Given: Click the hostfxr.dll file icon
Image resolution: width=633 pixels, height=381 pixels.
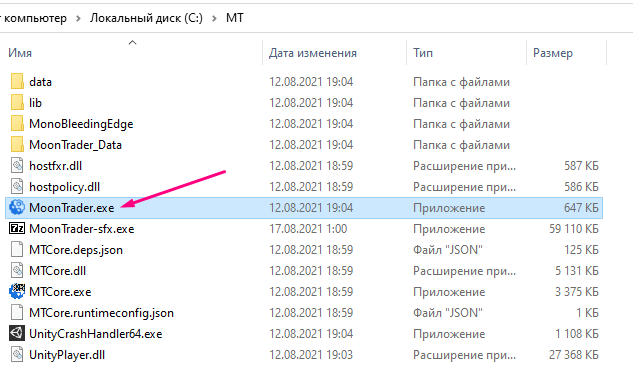Looking at the screenshot, I should tap(17, 165).
